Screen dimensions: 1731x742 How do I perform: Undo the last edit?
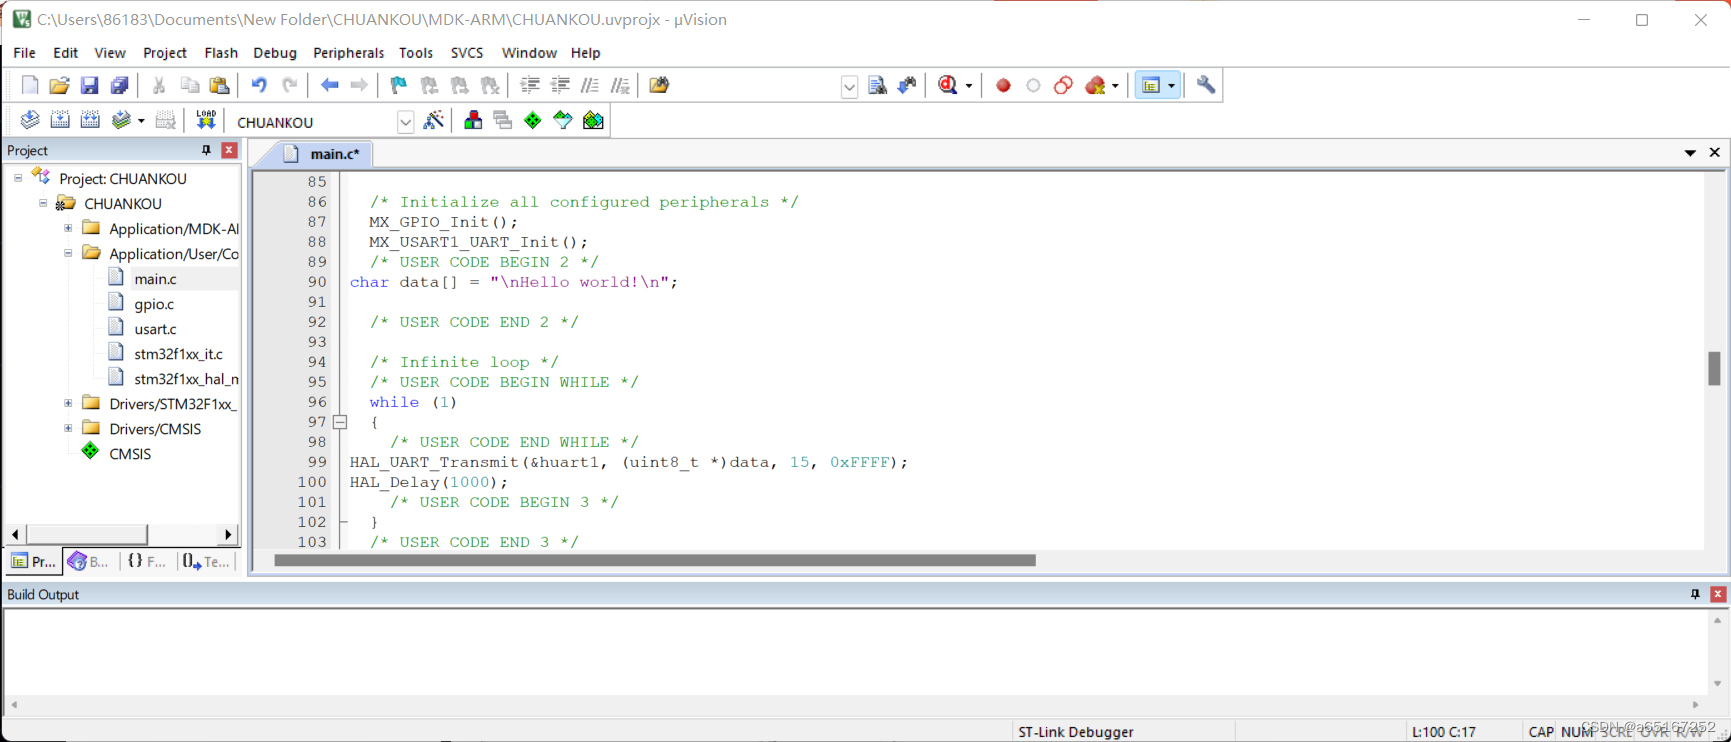point(259,86)
